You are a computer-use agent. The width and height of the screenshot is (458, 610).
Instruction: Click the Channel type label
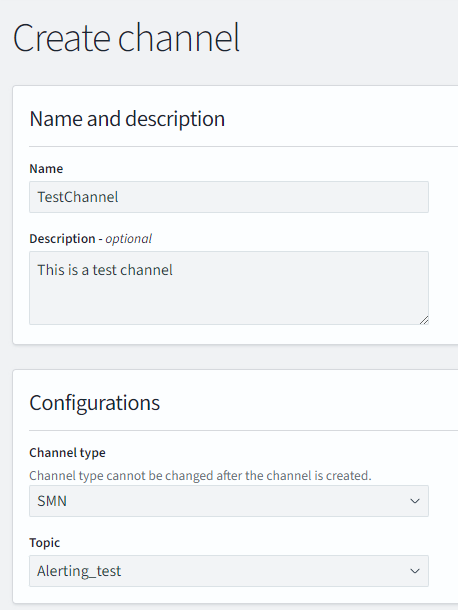pos(67,453)
